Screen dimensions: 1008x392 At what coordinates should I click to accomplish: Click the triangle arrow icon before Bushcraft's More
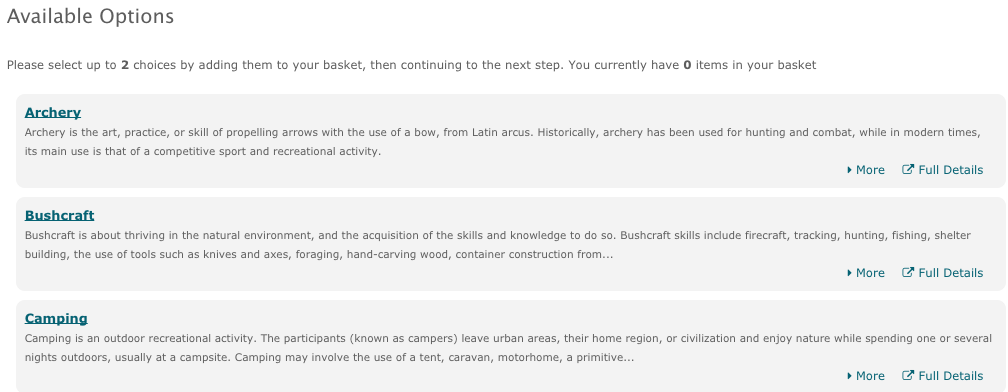click(849, 273)
